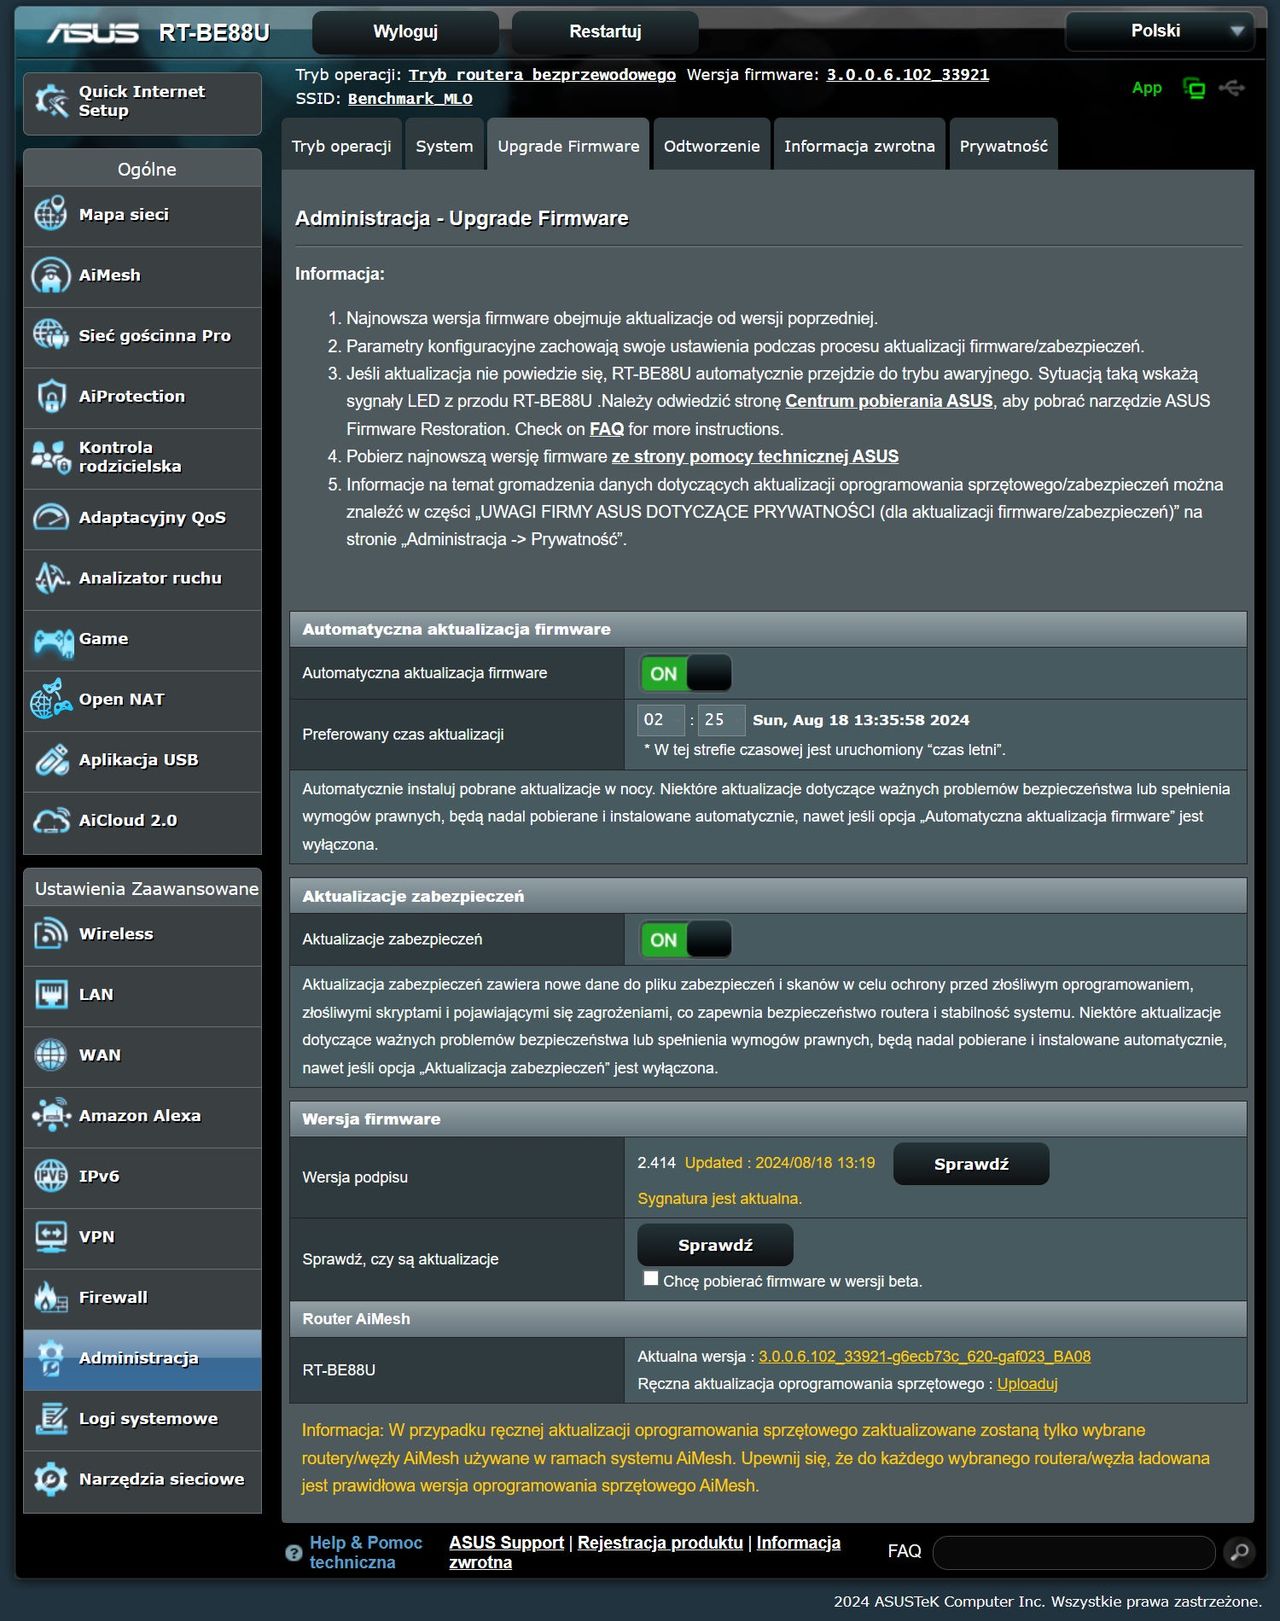Click the USB status icon in header
This screenshot has height=1621, width=1280.
(1232, 88)
